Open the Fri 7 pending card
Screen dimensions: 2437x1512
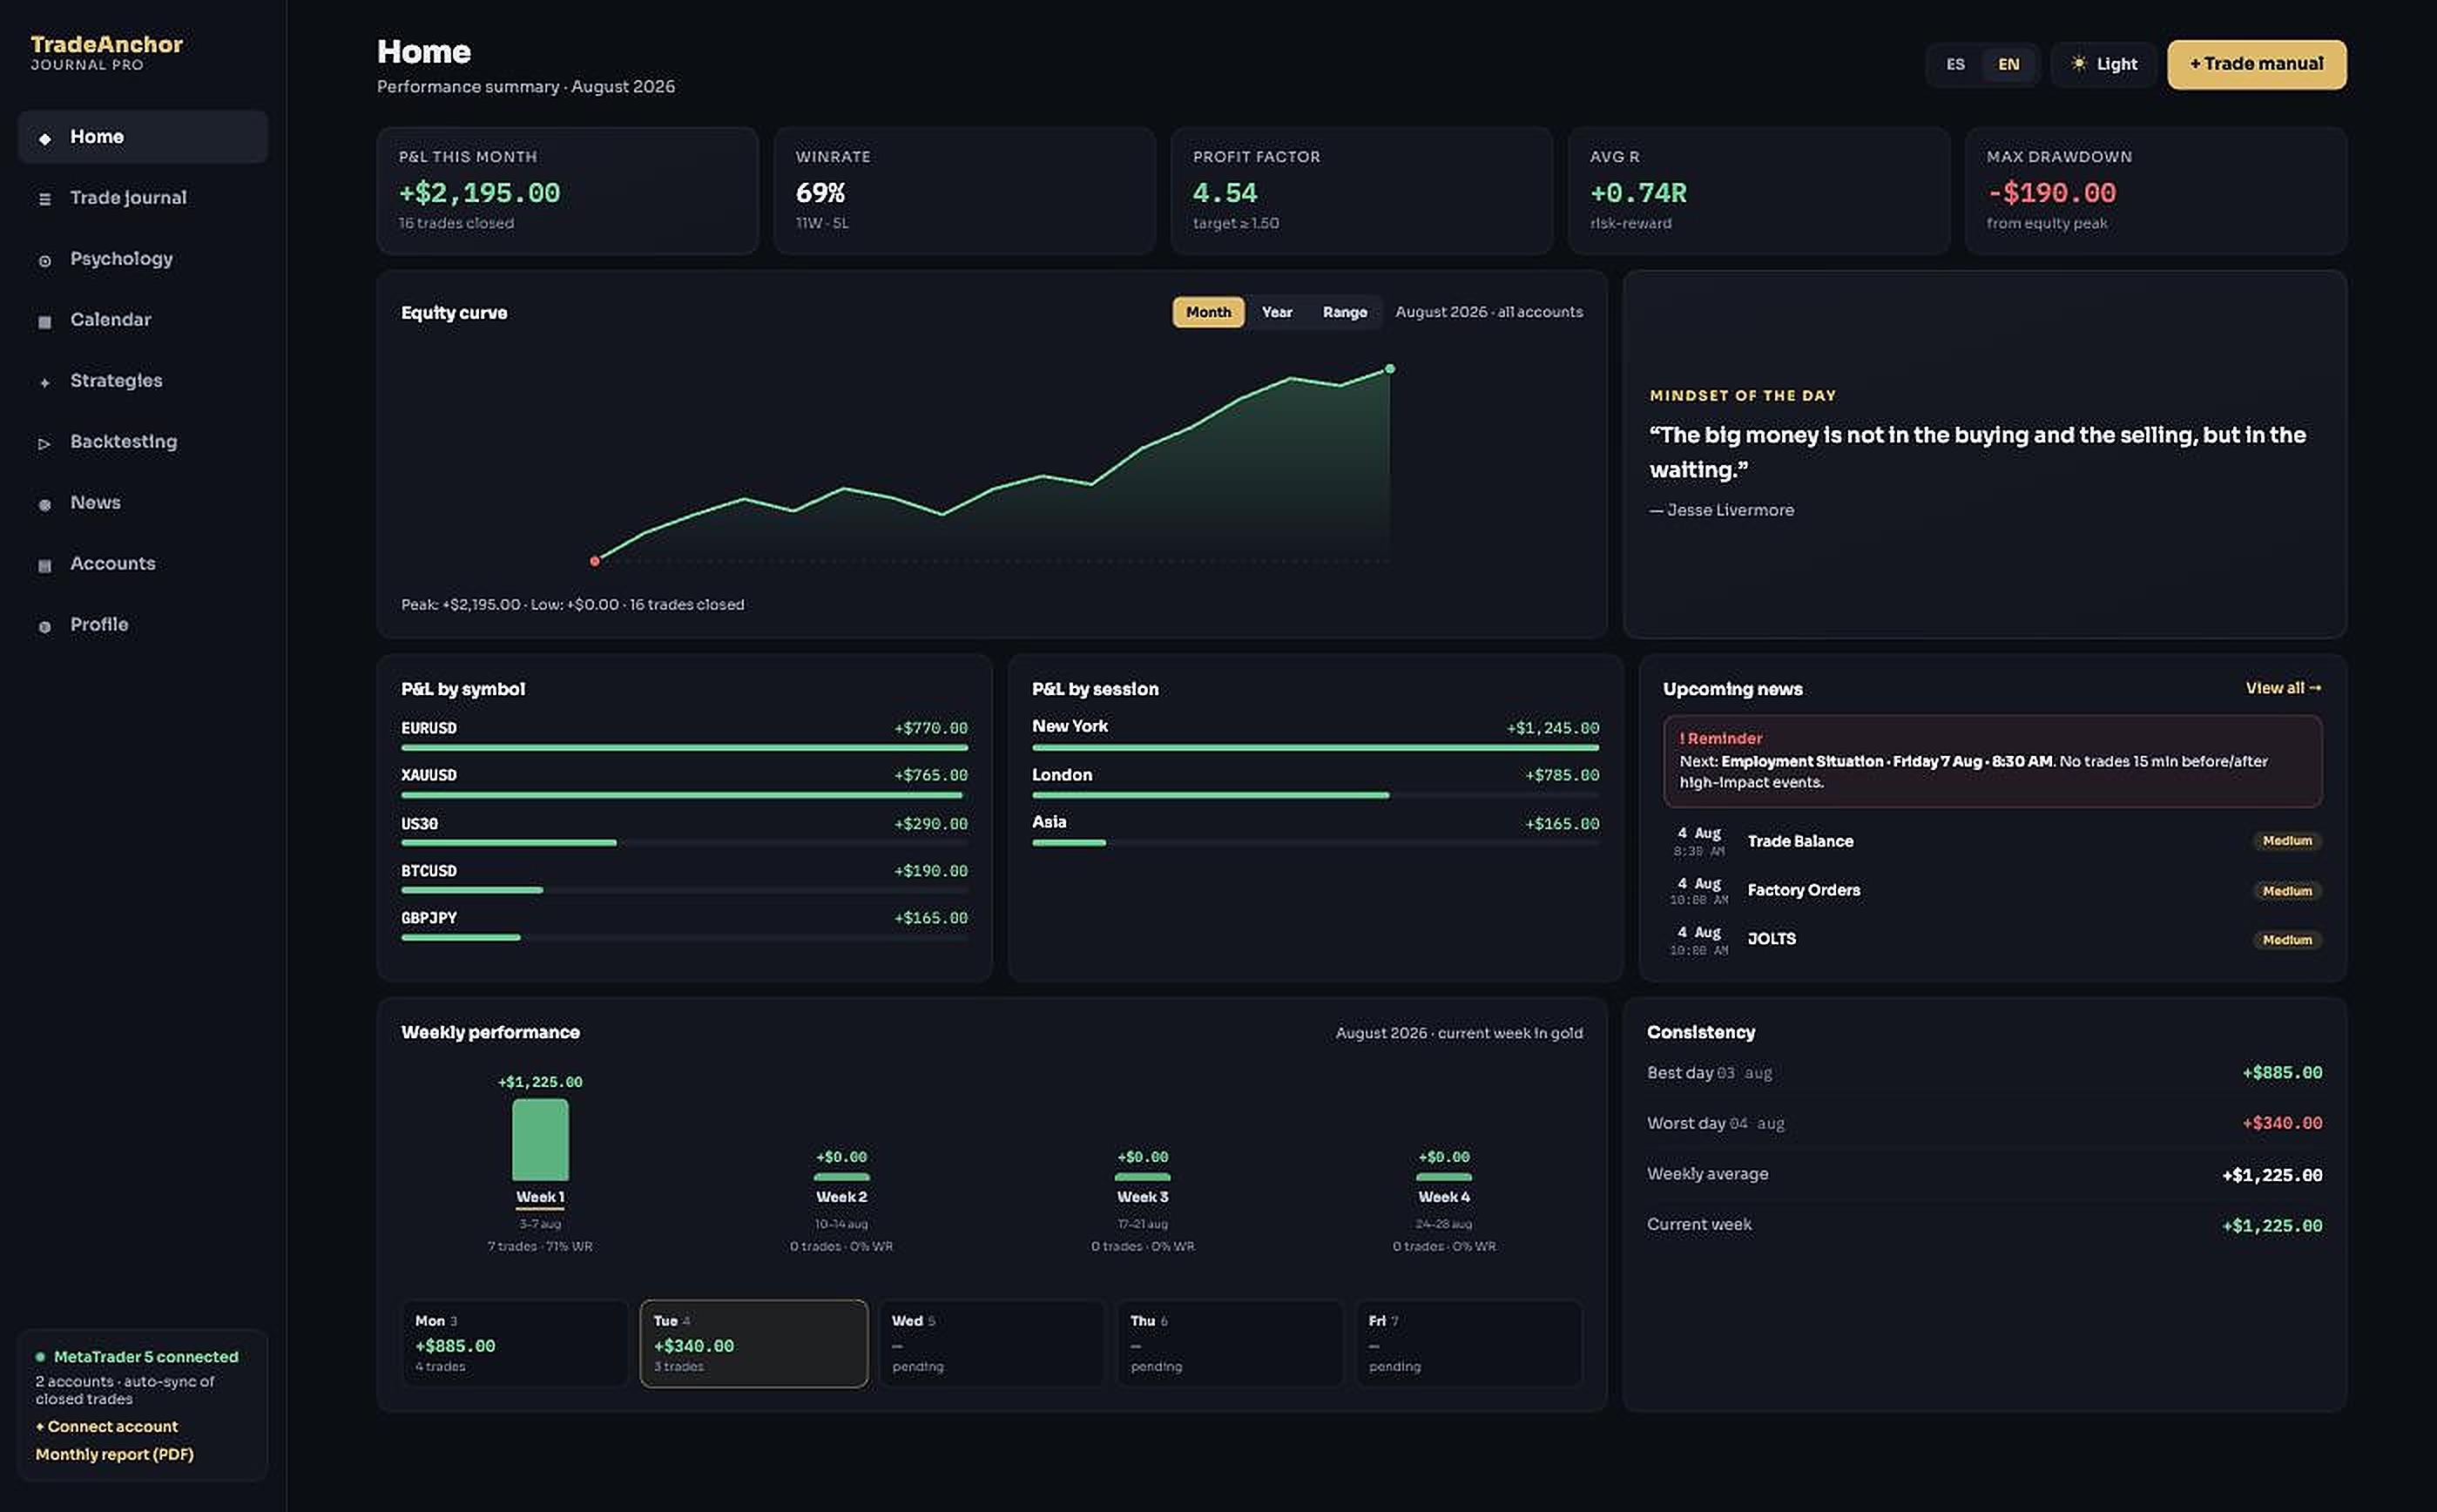1468,1343
